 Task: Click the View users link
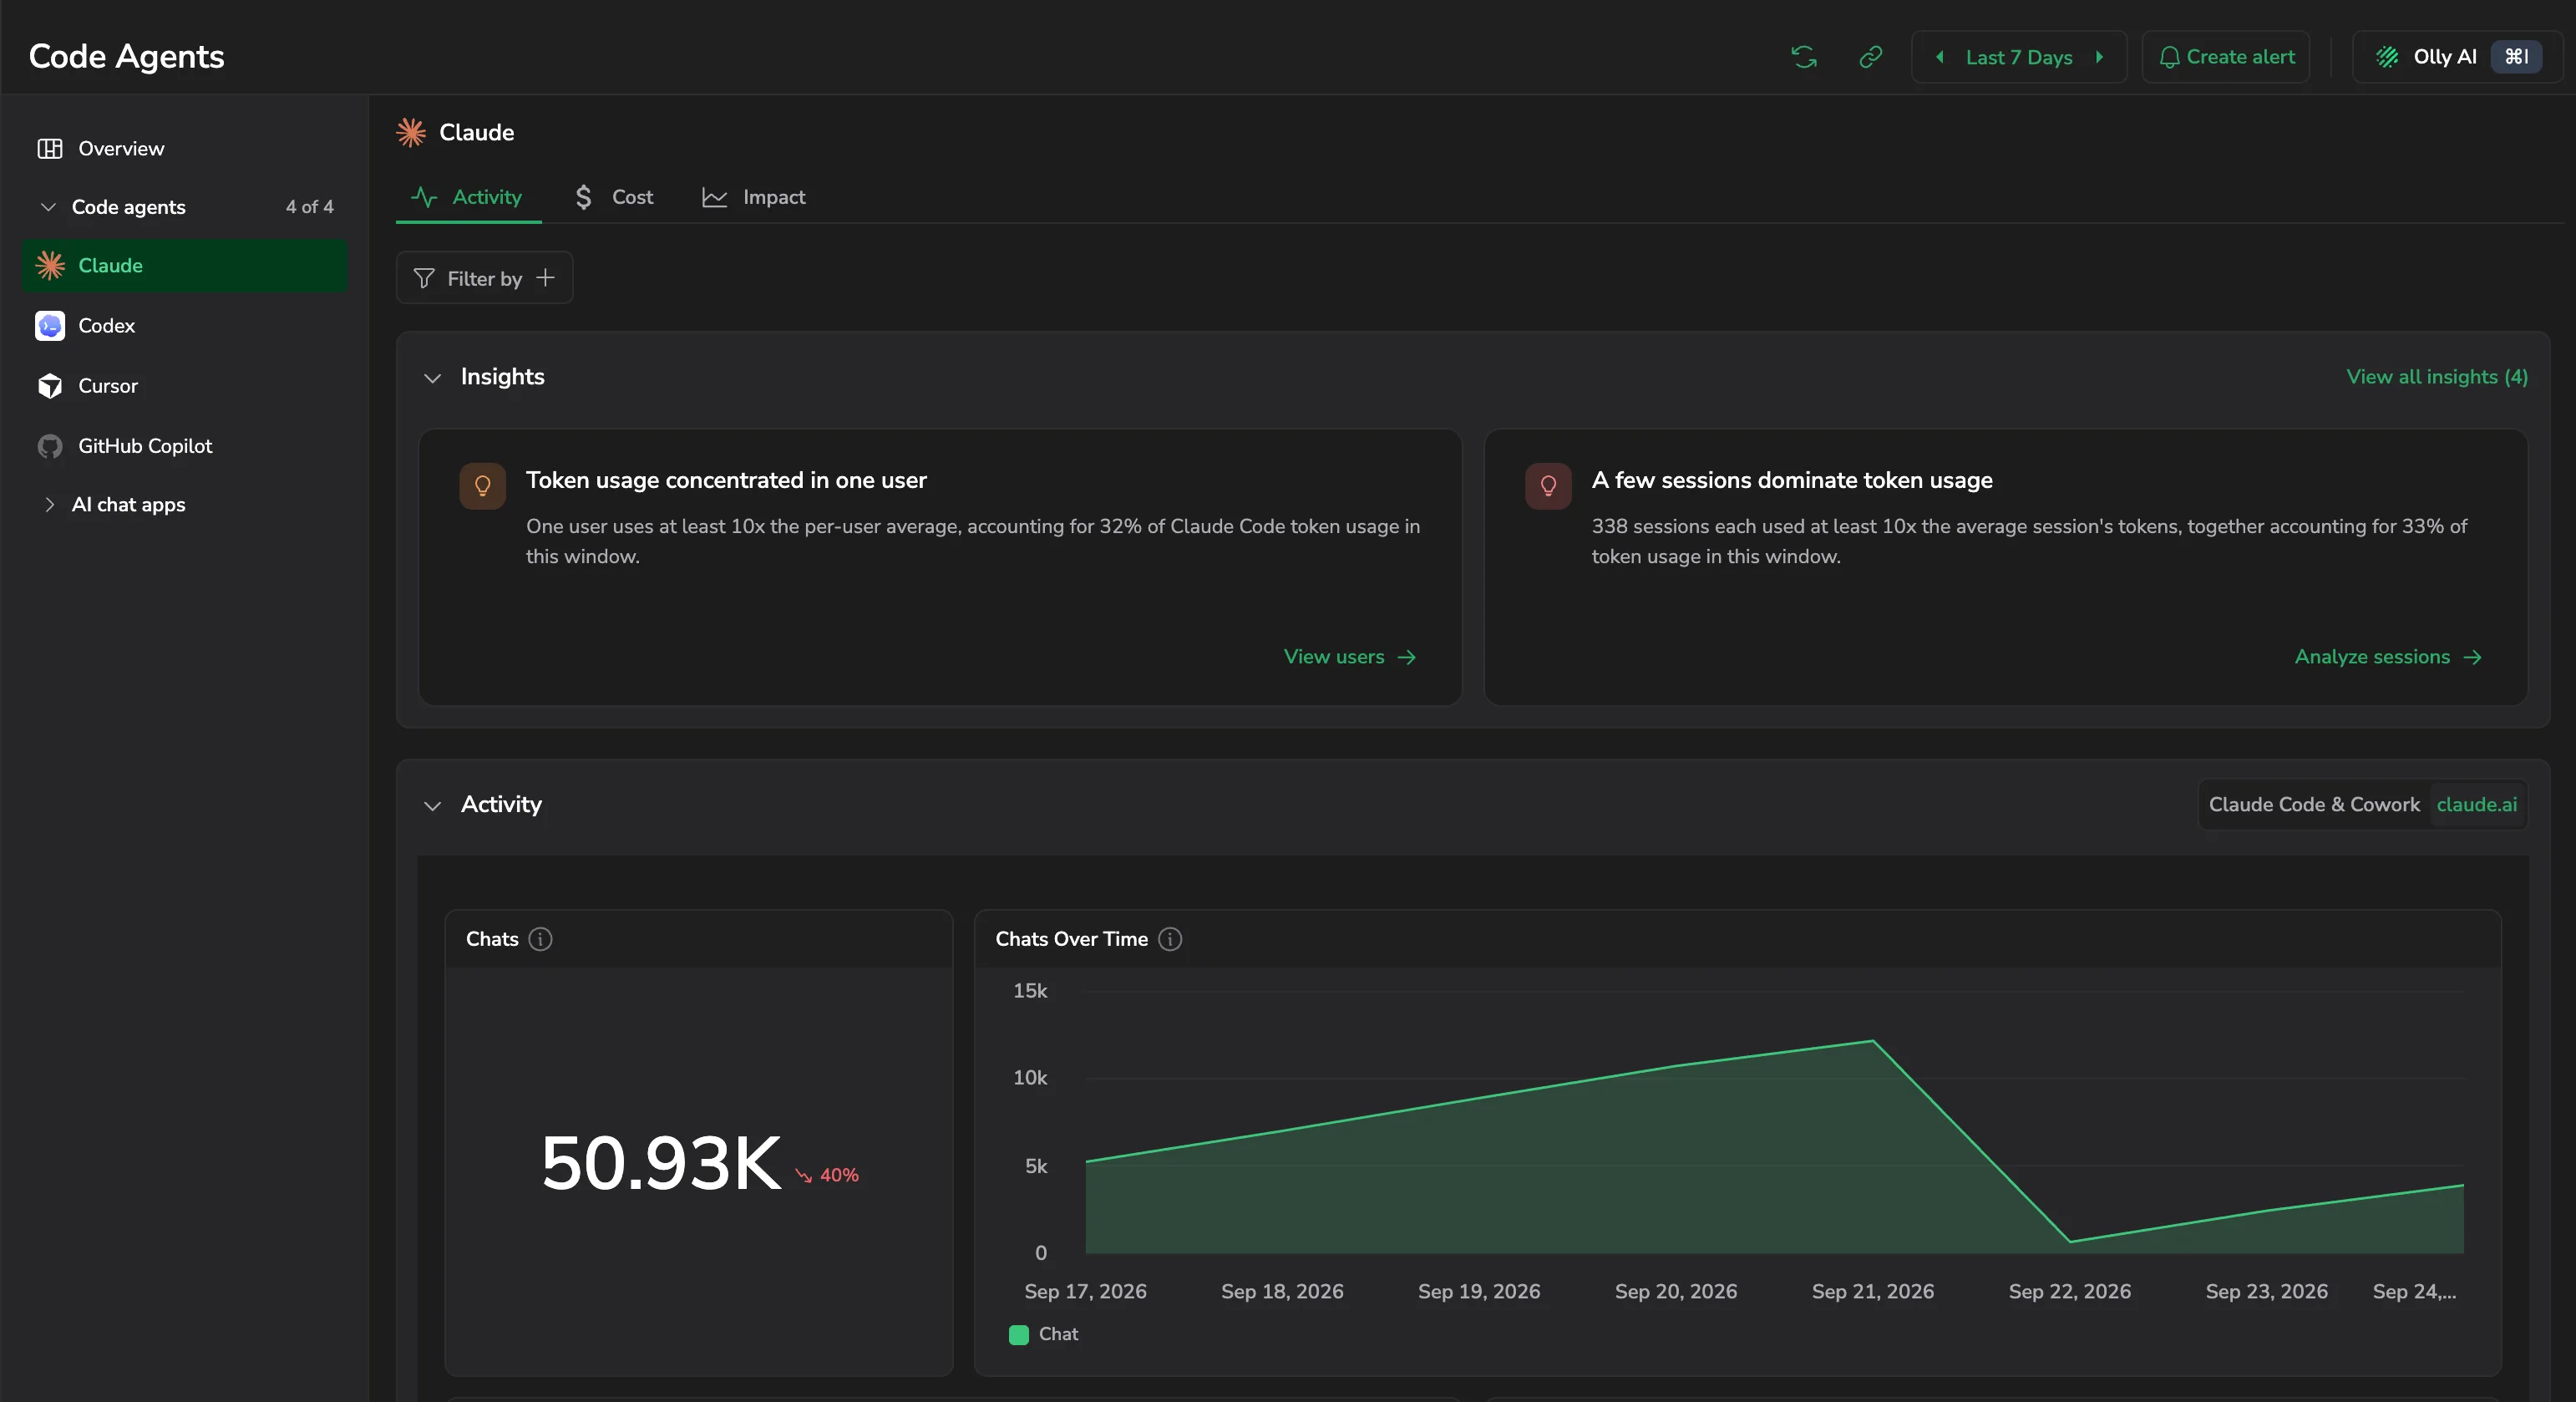point(1350,657)
